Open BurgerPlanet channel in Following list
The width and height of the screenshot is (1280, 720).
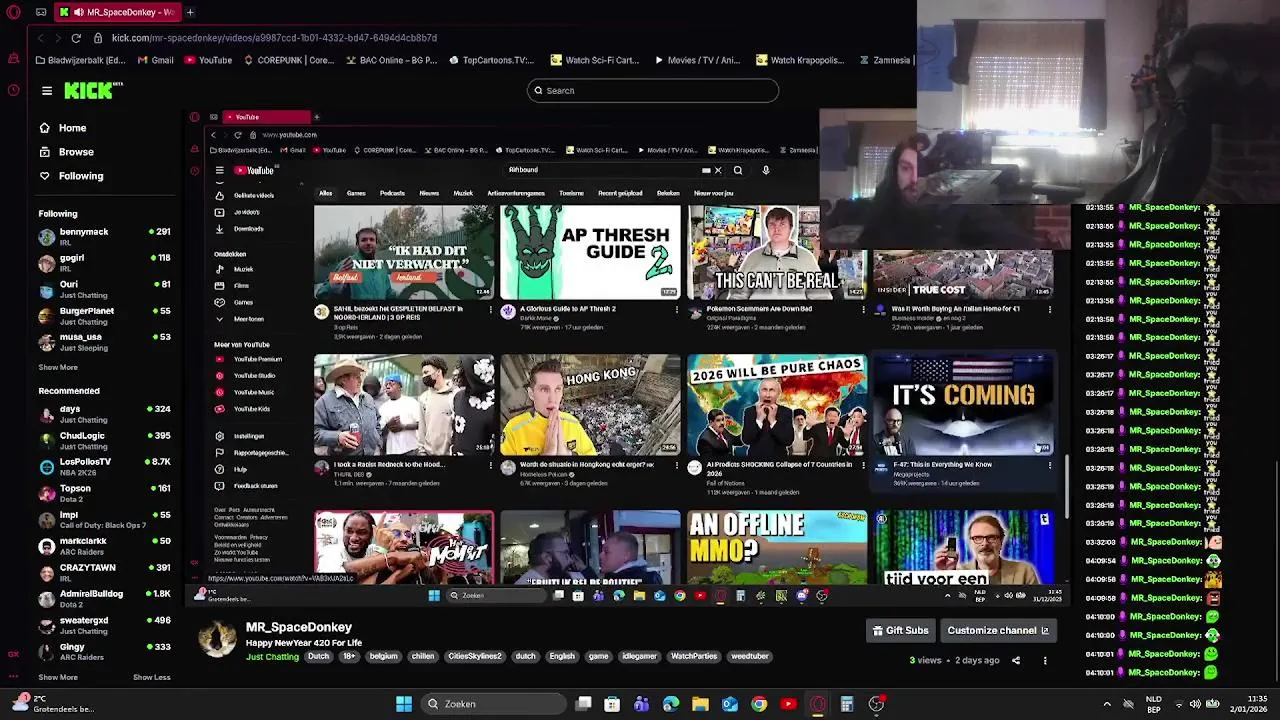104,316
